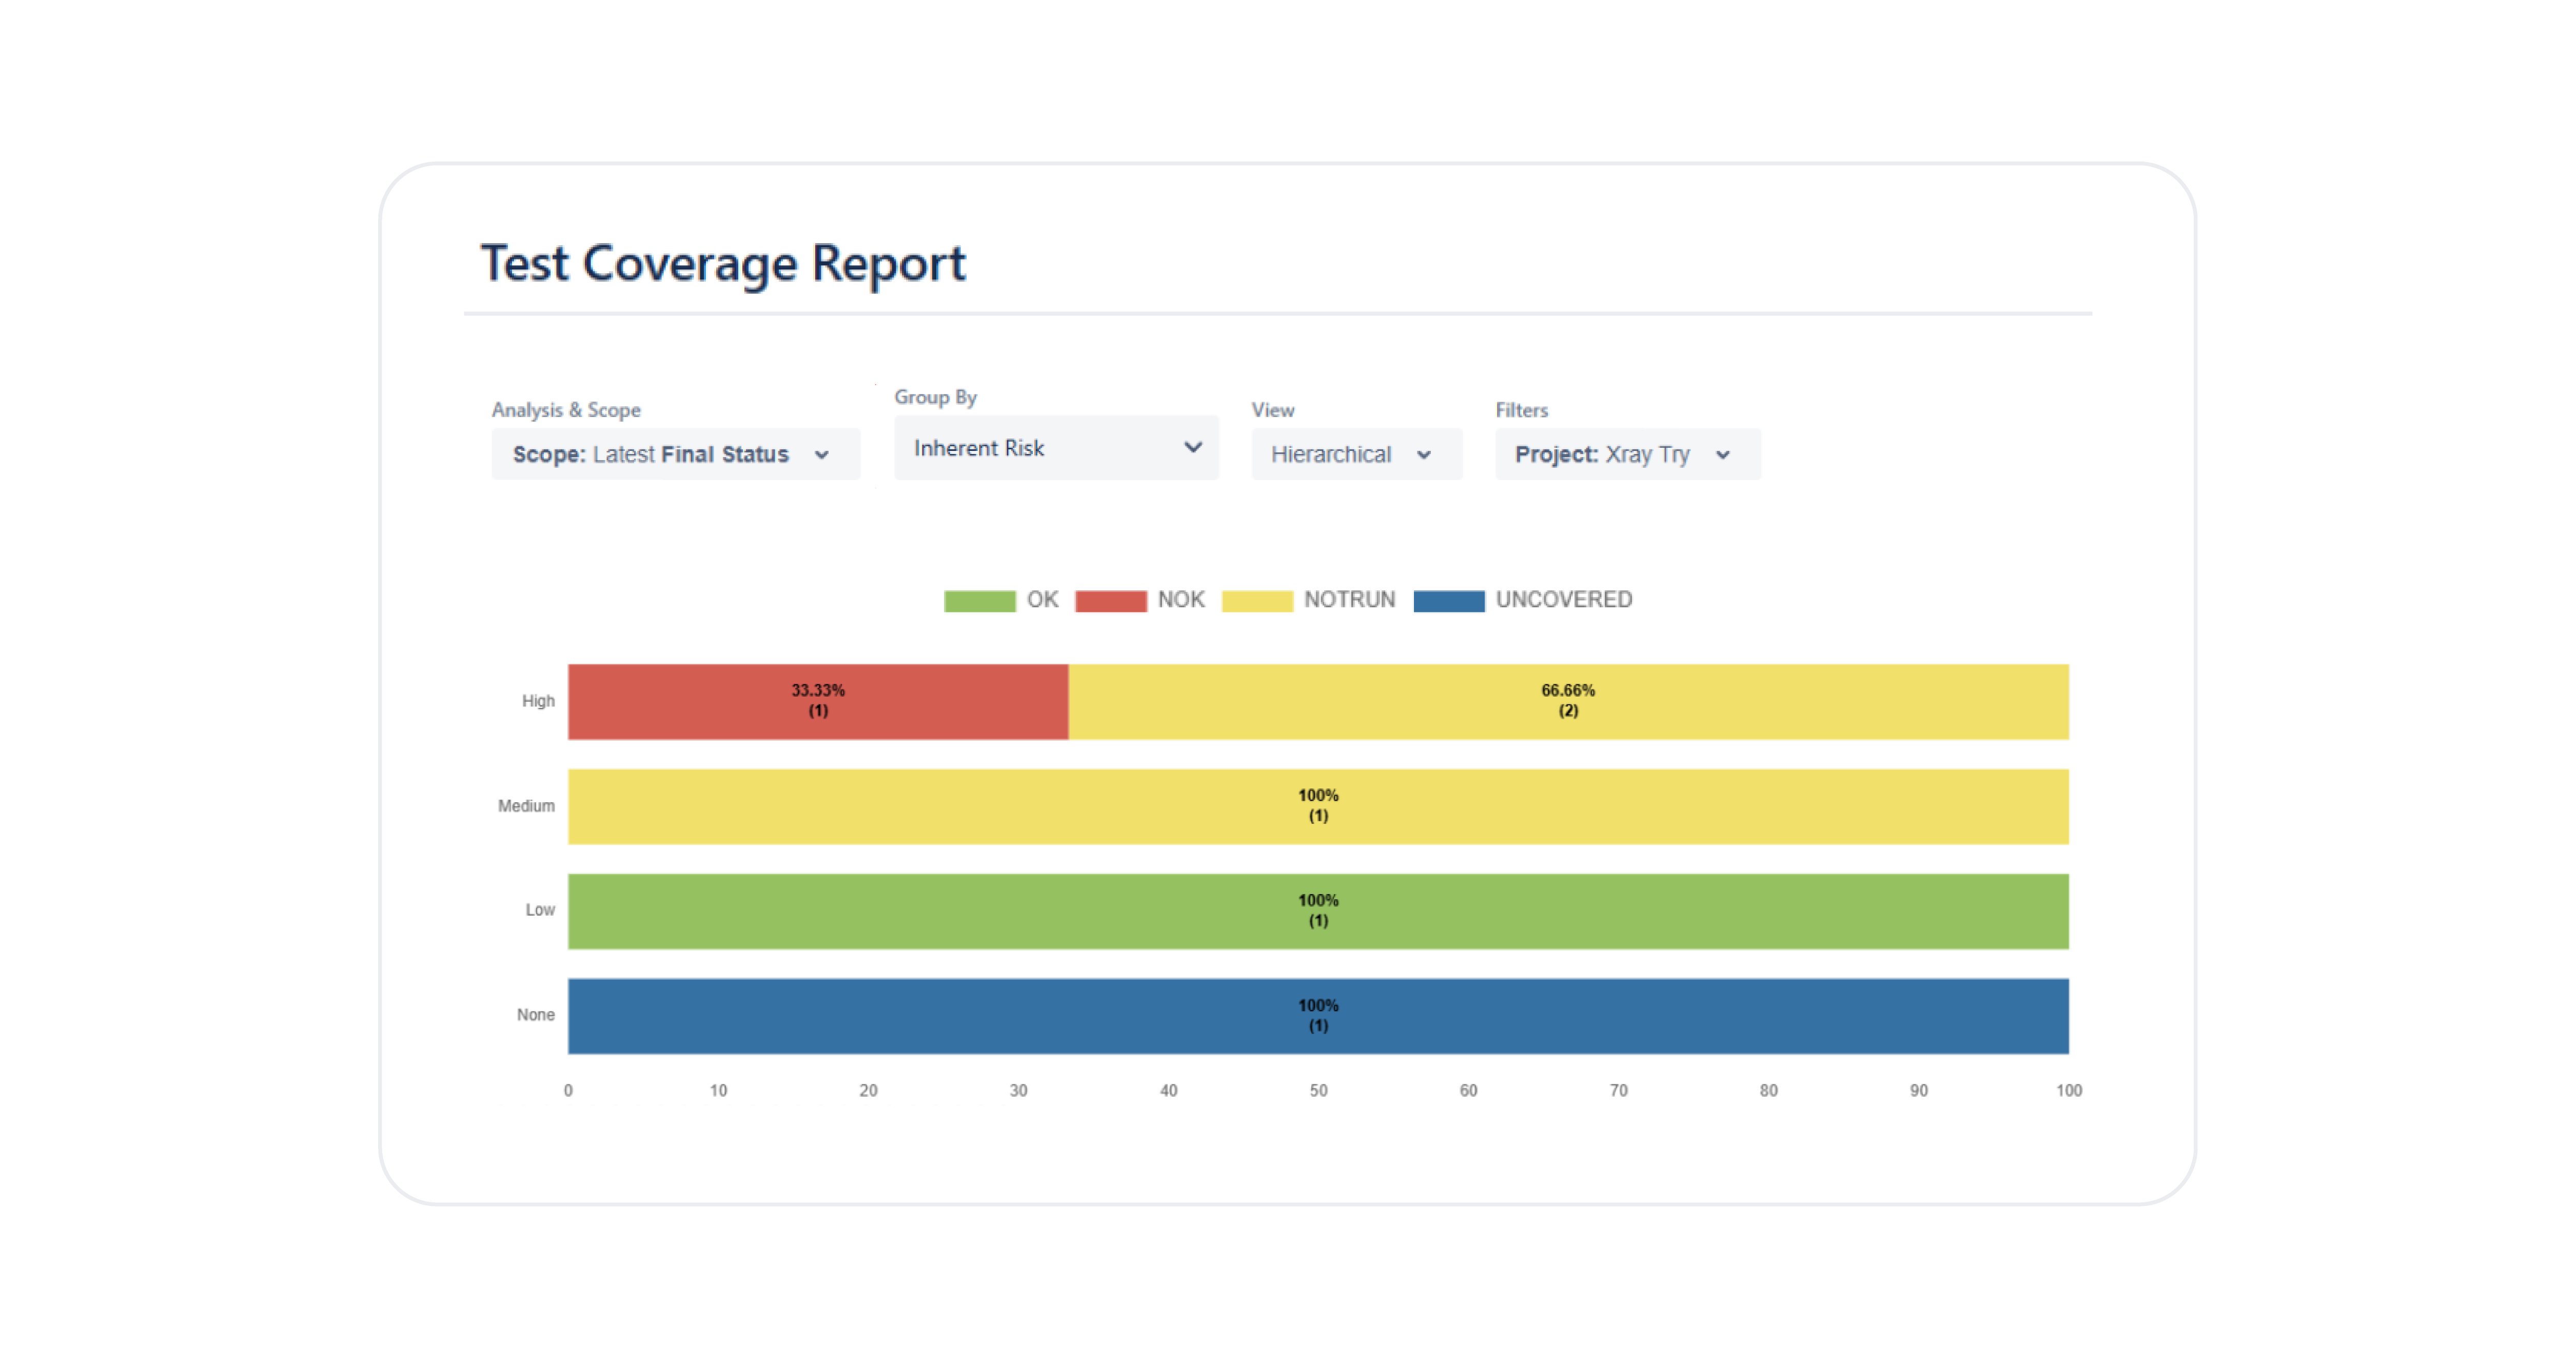The width and height of the screenshot is (2576, 1368).
Task: Click the Group By label
Action: click(935, 397)
